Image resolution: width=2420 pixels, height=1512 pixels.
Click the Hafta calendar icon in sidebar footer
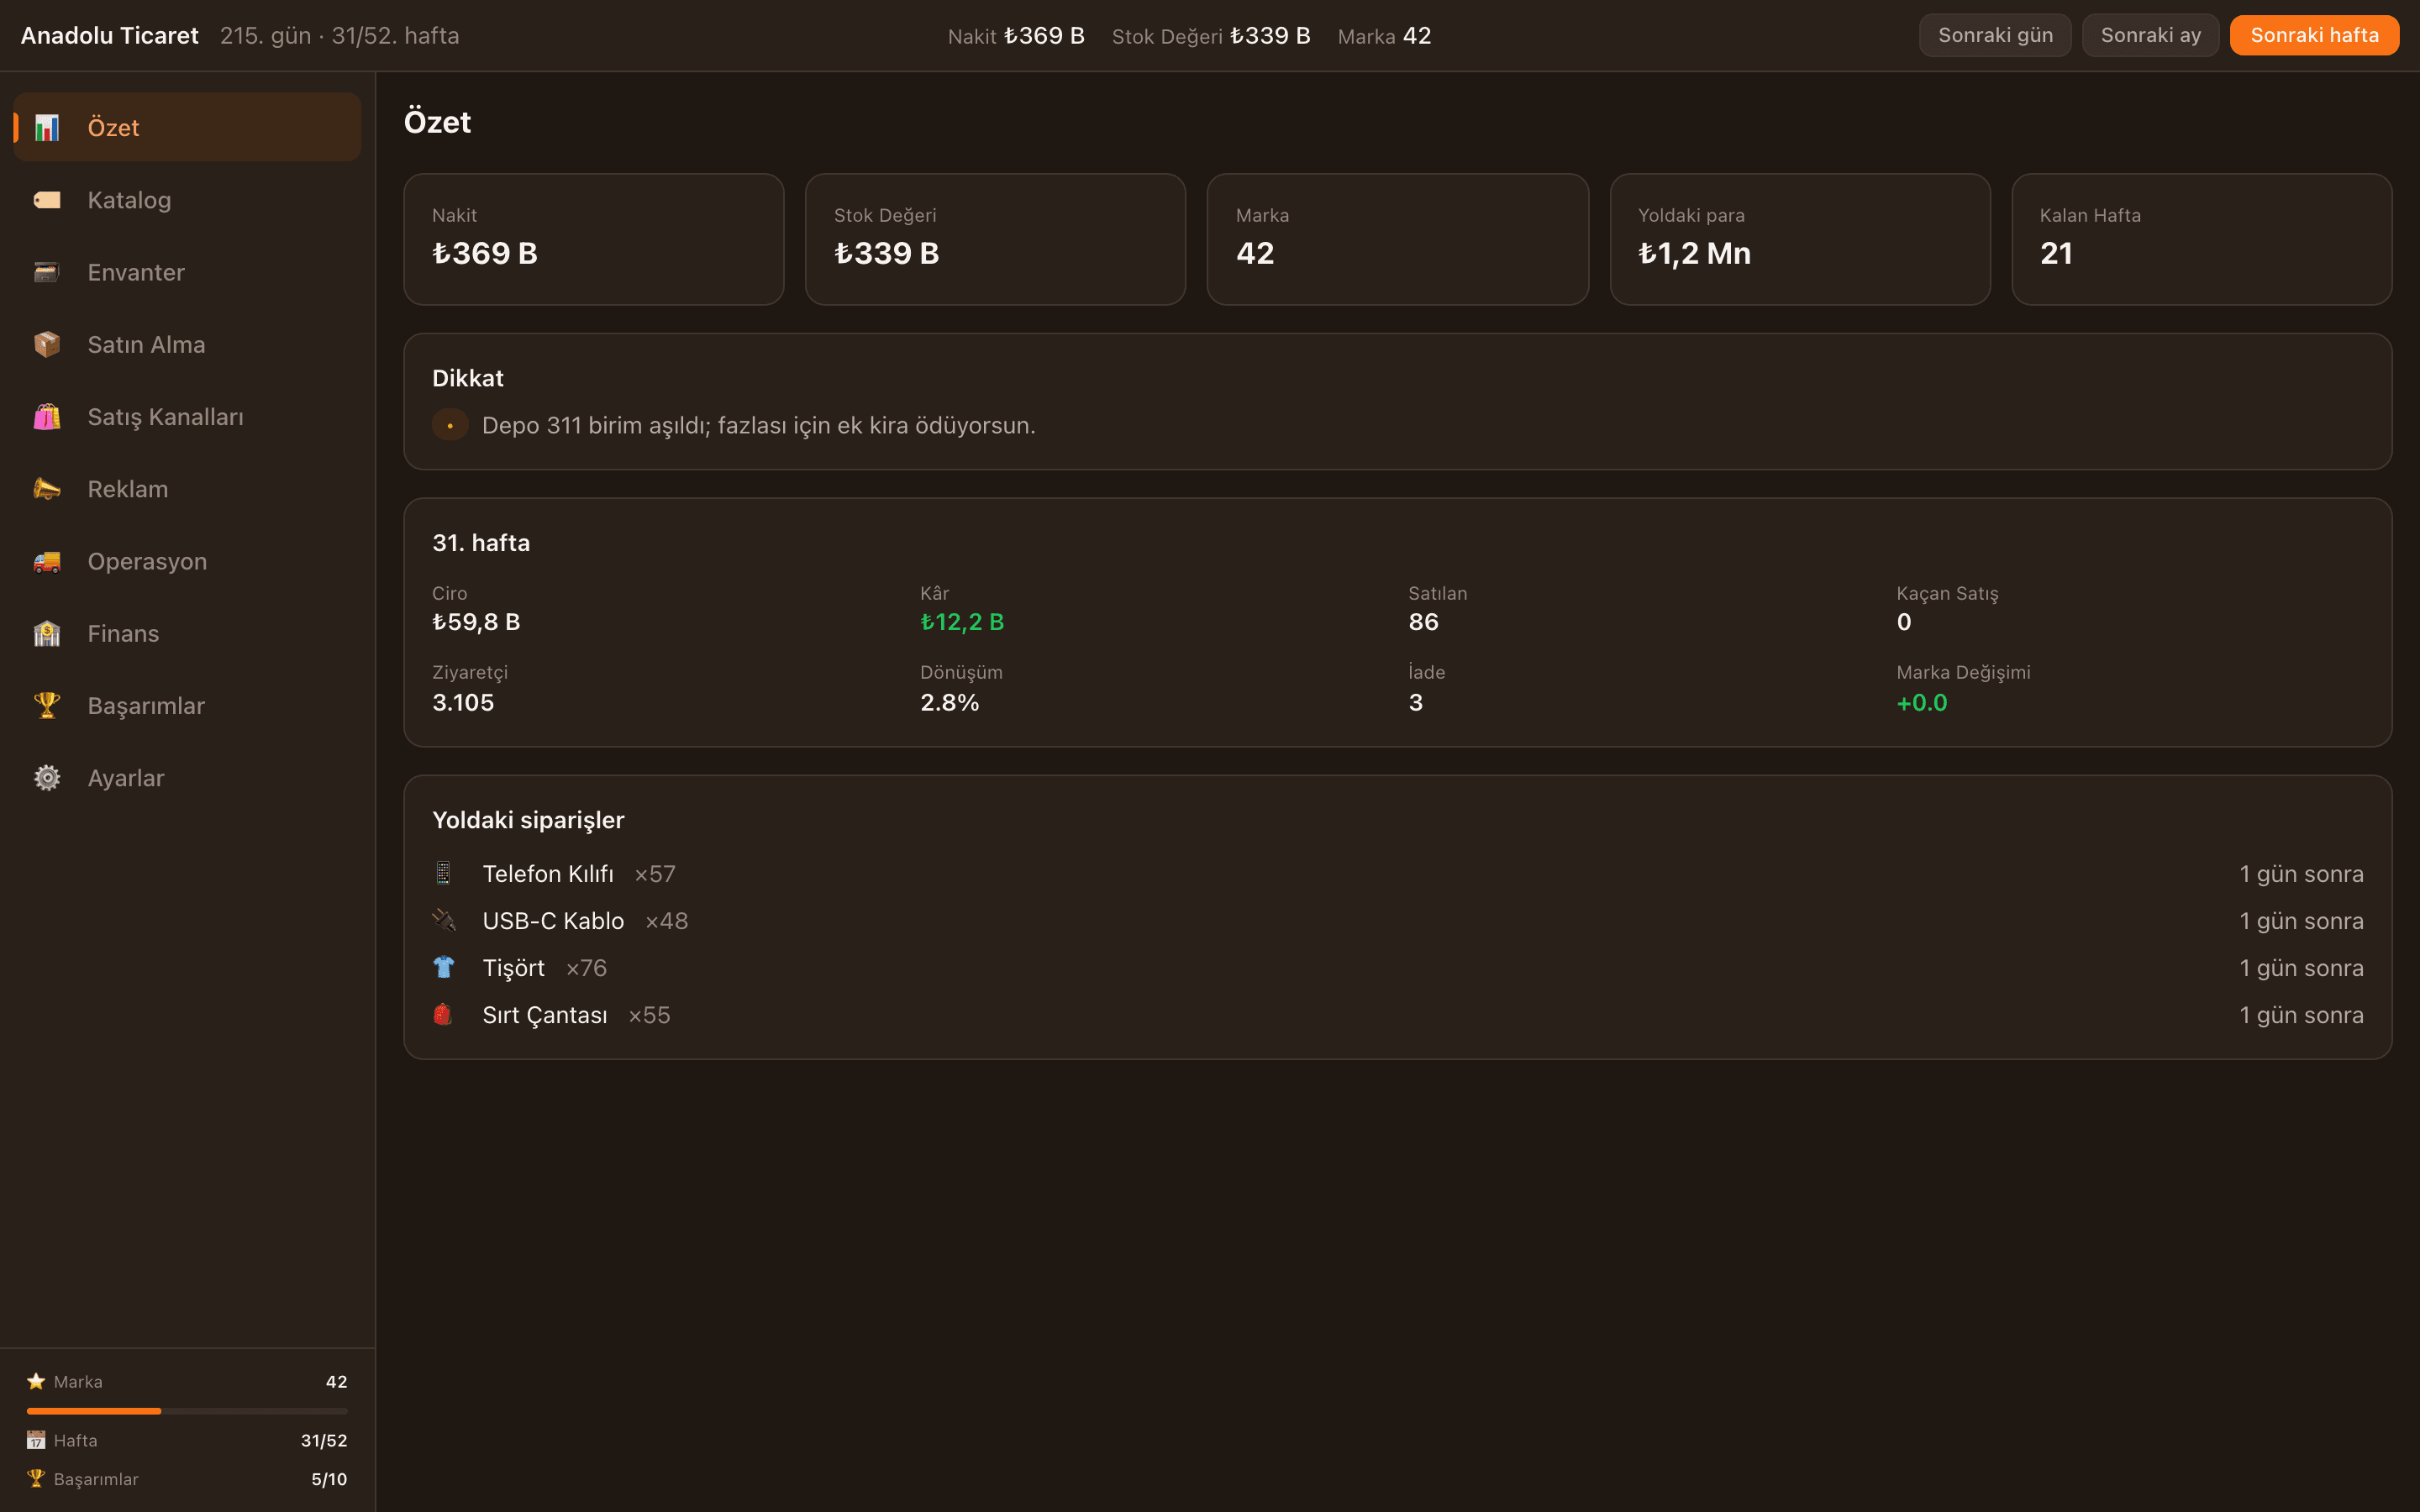point(36,1440)
